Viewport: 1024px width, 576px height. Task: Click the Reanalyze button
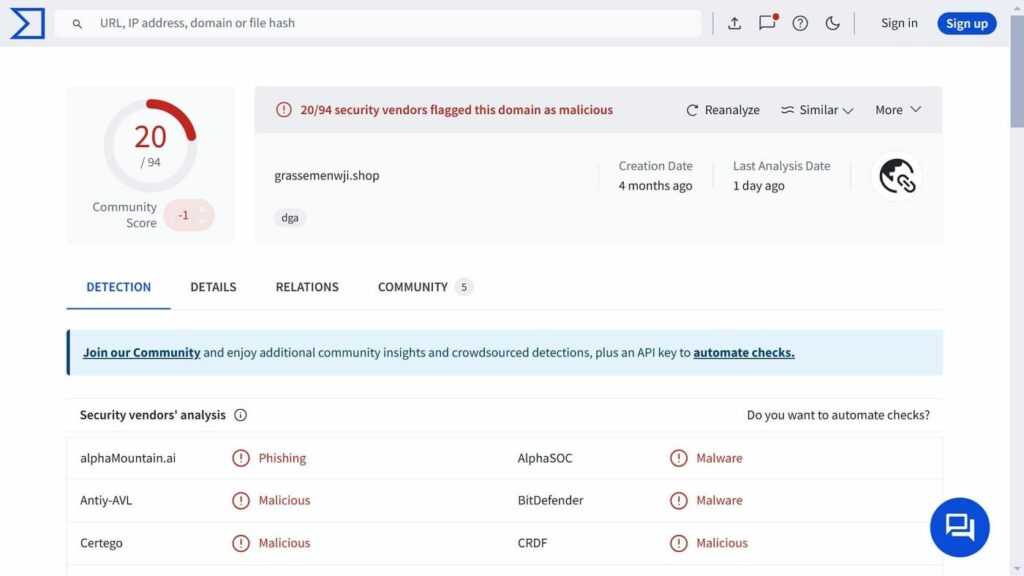point(723,110)
